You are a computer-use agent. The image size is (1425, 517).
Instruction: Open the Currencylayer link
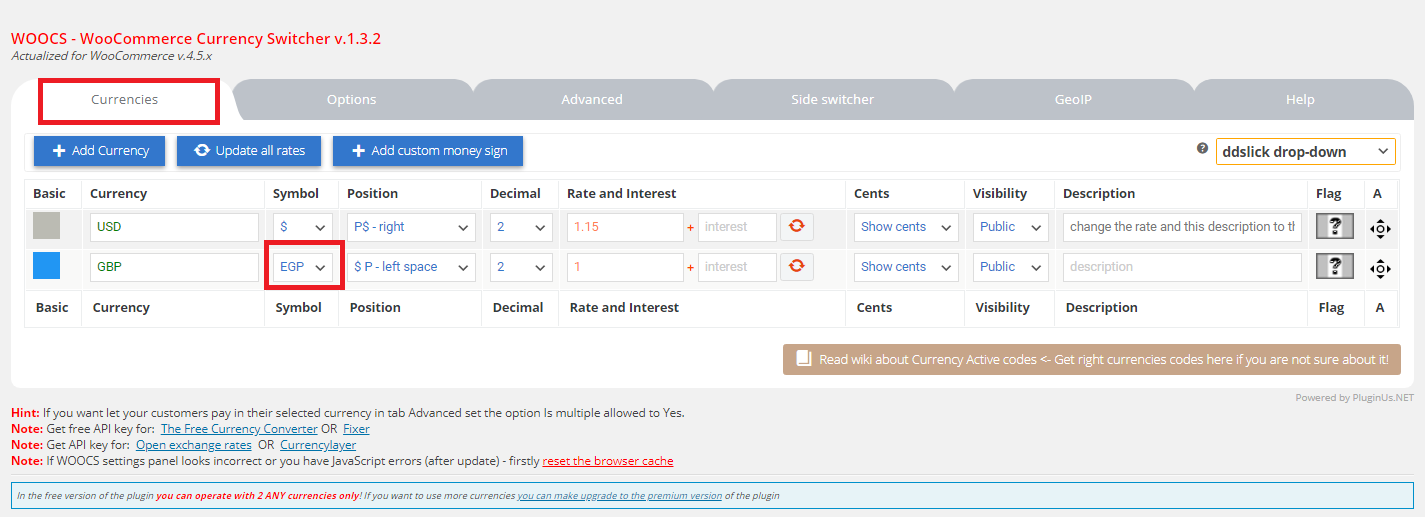pos(318,445)
